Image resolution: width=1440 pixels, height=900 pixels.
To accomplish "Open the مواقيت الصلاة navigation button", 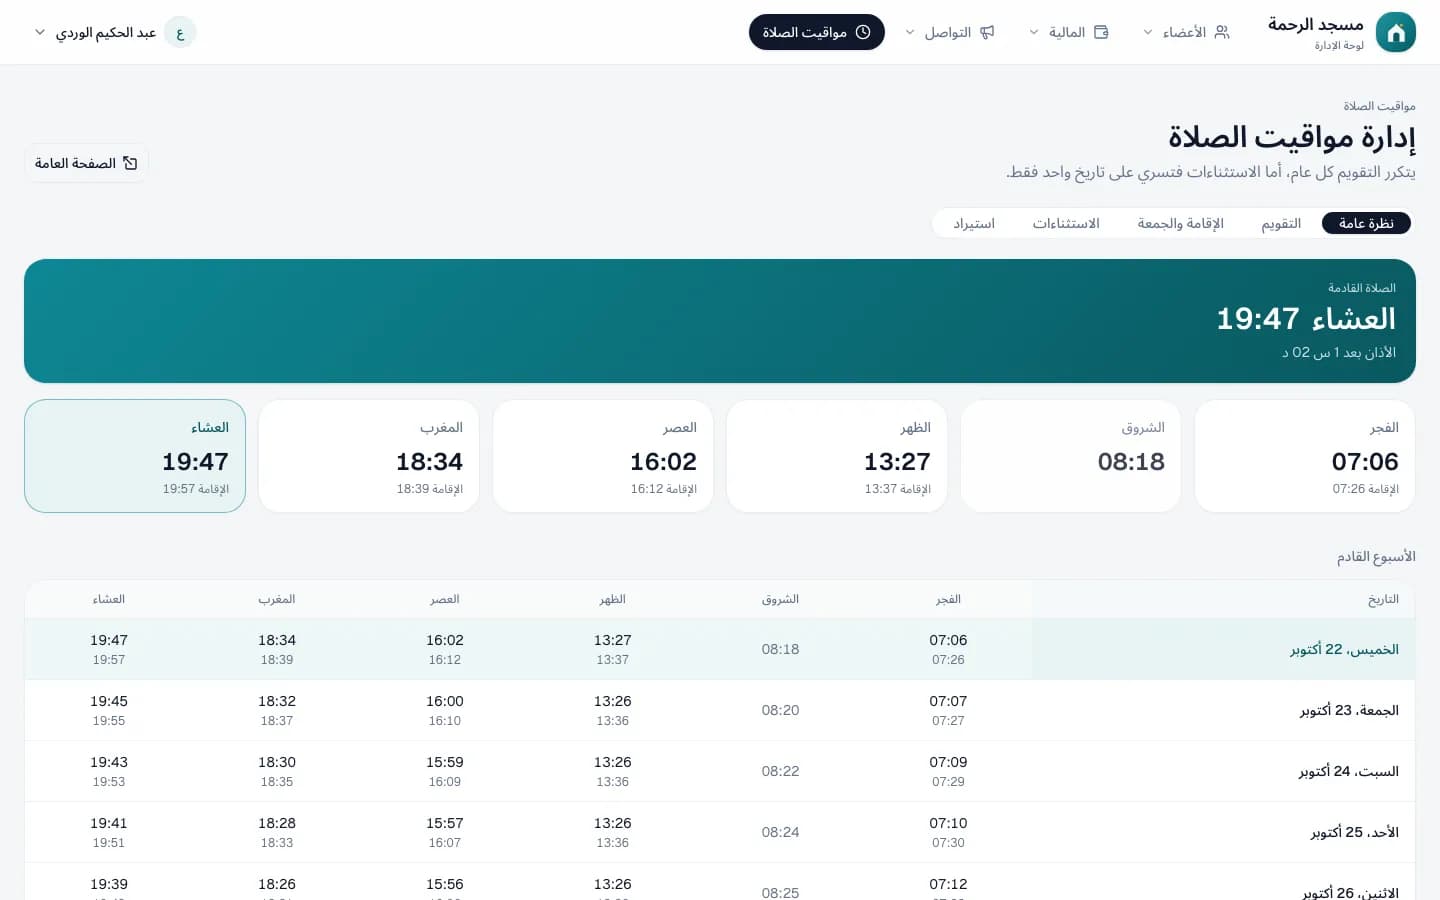I will click(817, 32).
